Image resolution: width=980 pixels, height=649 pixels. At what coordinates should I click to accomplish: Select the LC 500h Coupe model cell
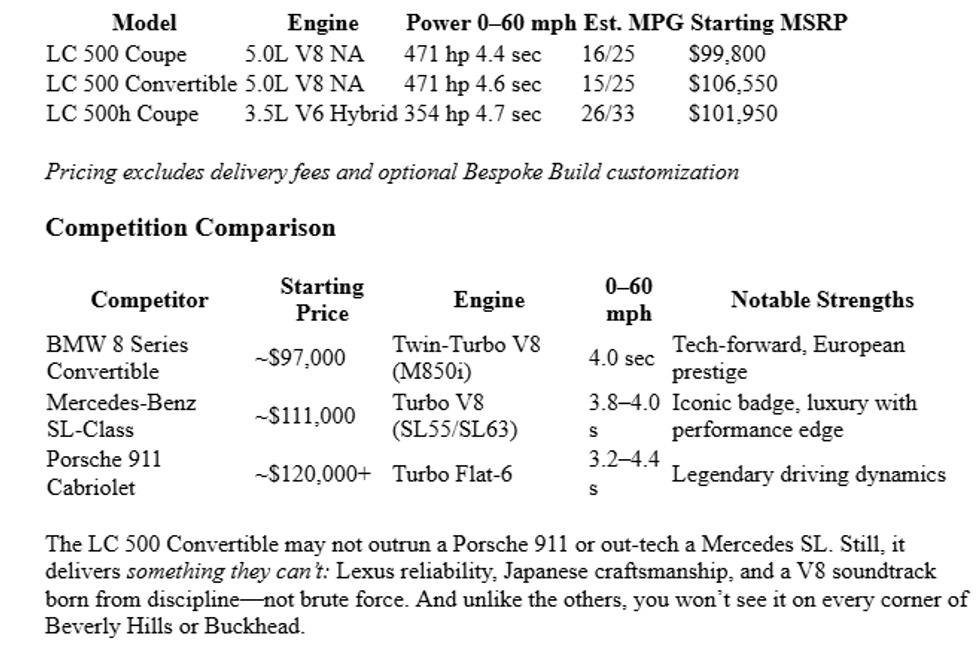coord(122,114)
